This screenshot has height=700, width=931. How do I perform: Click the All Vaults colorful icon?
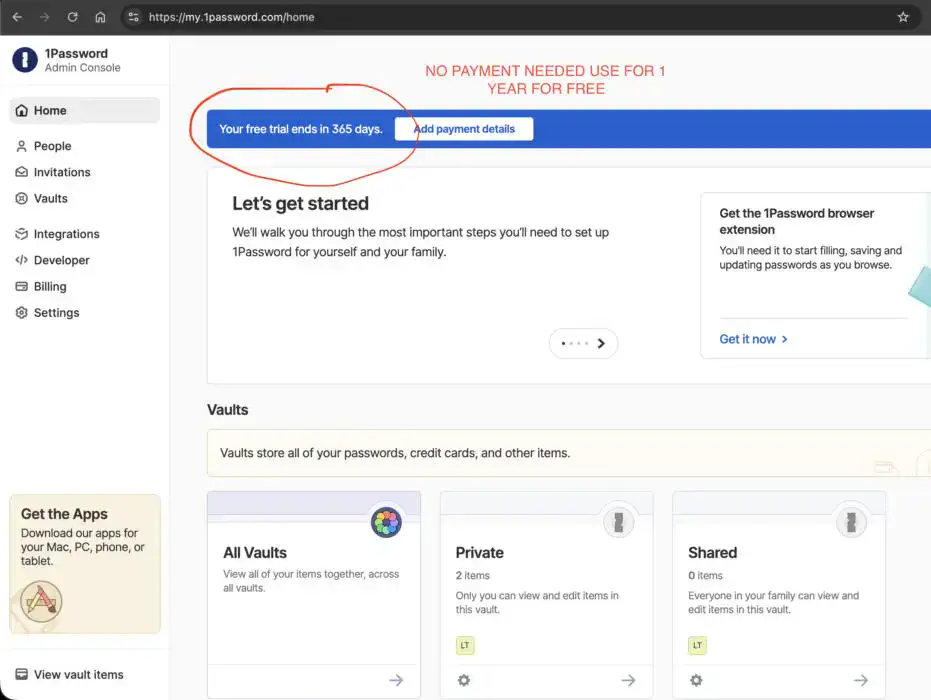[x=386, y=522]
